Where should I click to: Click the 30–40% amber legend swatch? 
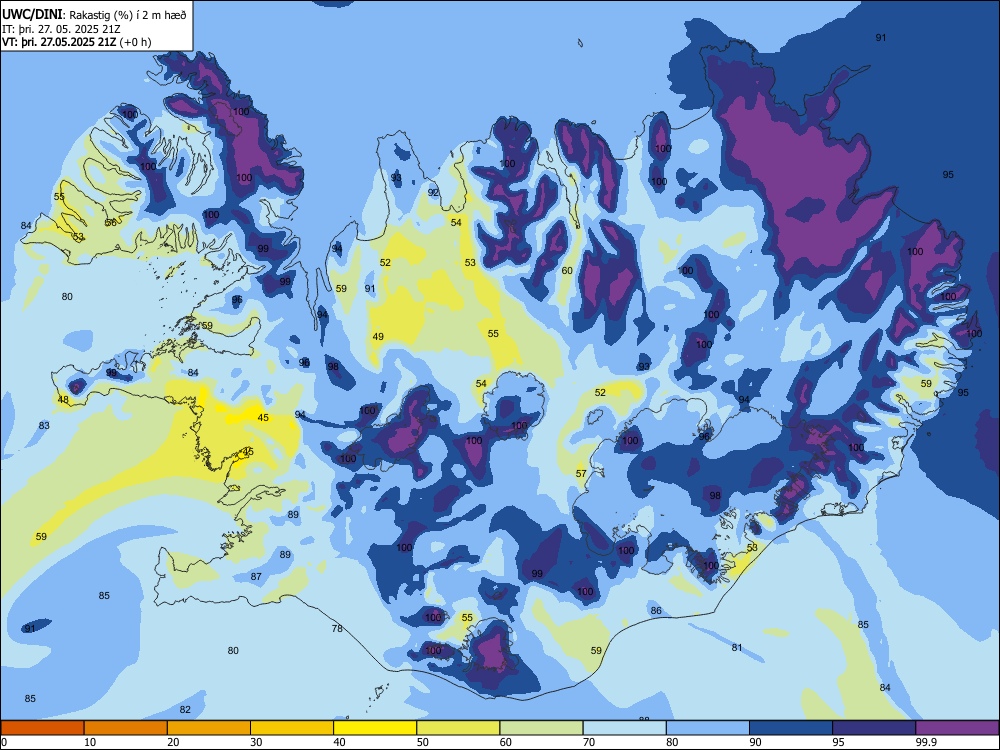pyautogui.click(x=292, y=727)
